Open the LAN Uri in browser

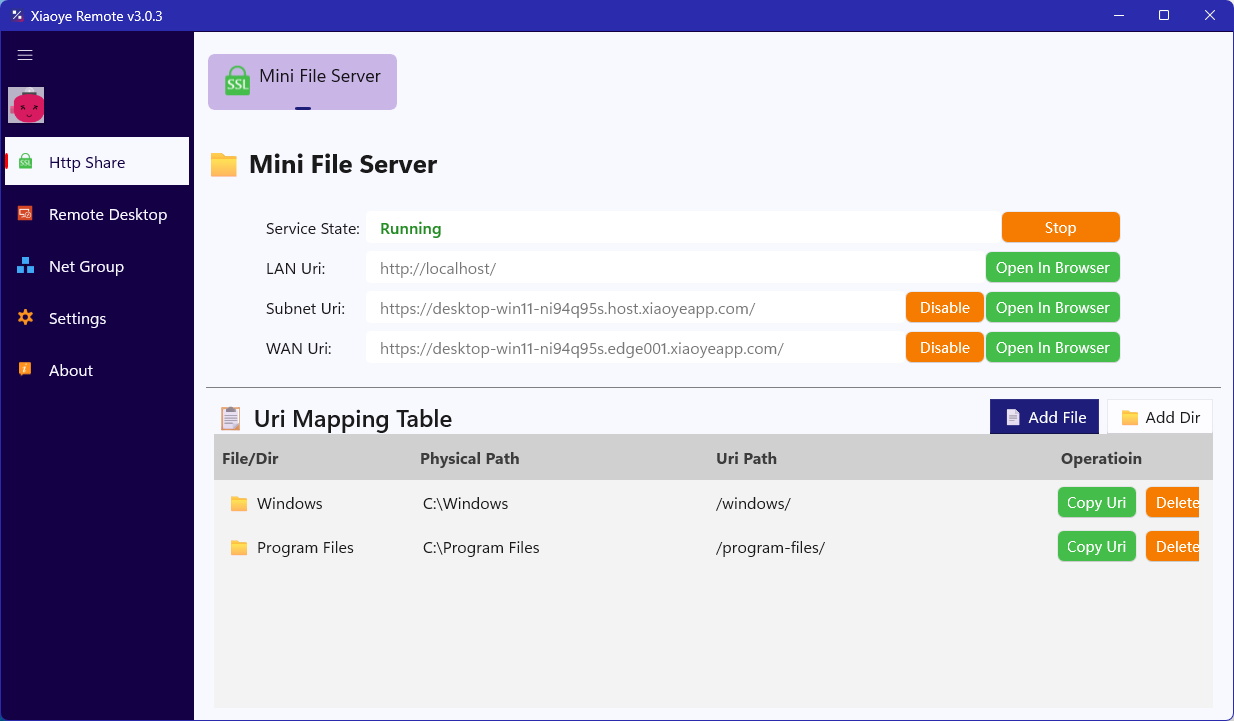pos(1052,267)
